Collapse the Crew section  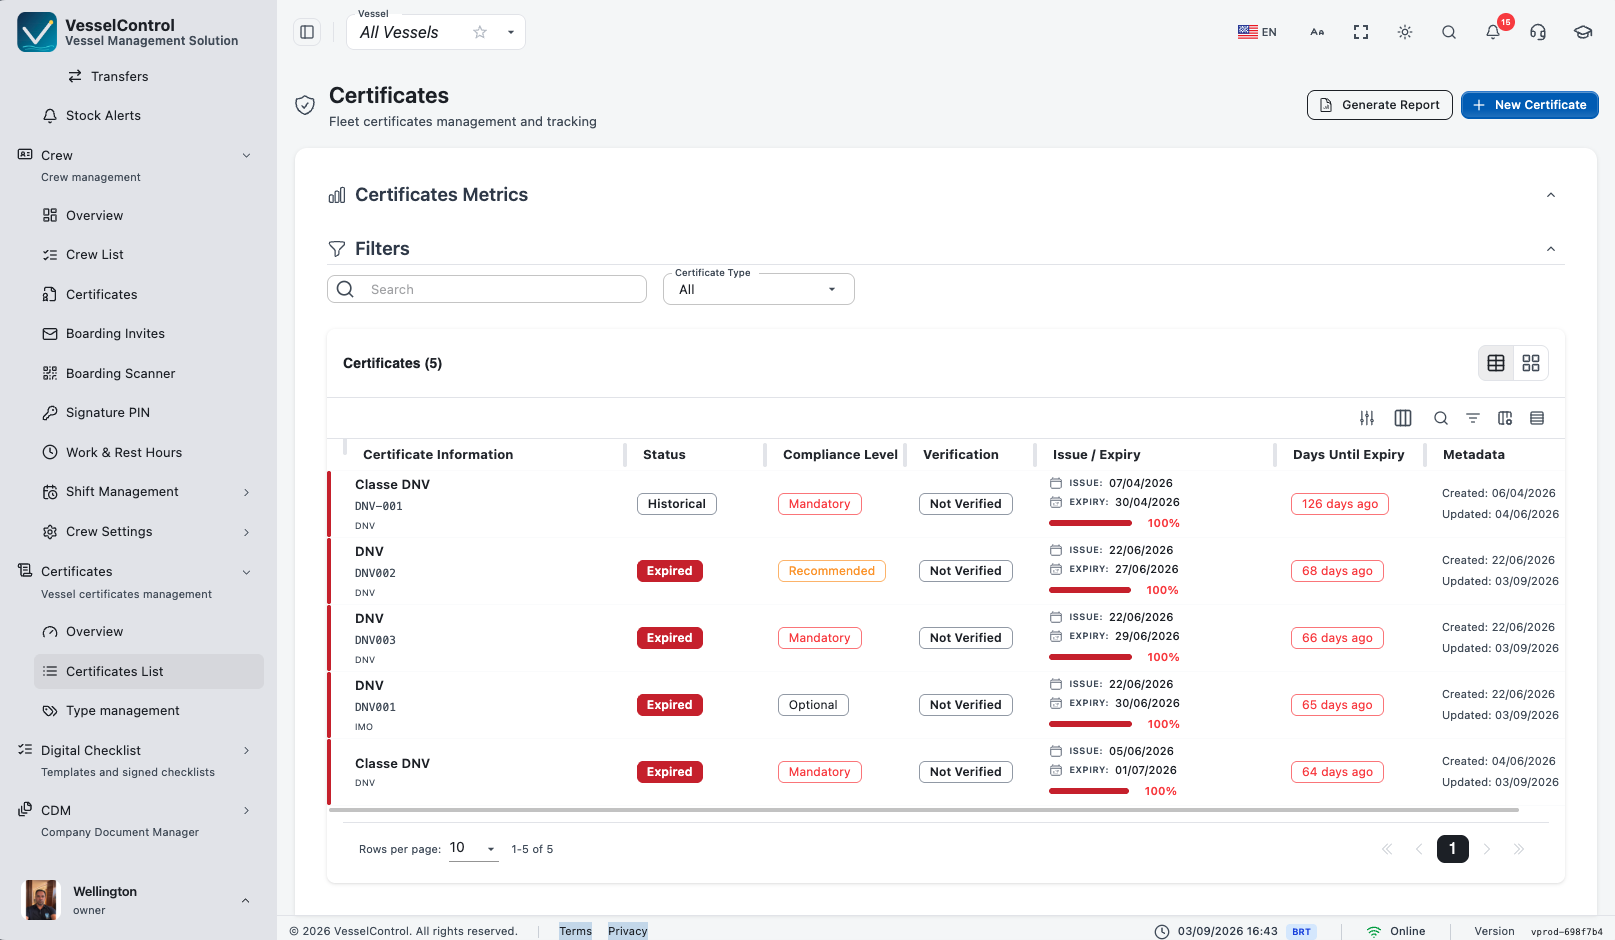pyautogui.click(x=246, y=155)
